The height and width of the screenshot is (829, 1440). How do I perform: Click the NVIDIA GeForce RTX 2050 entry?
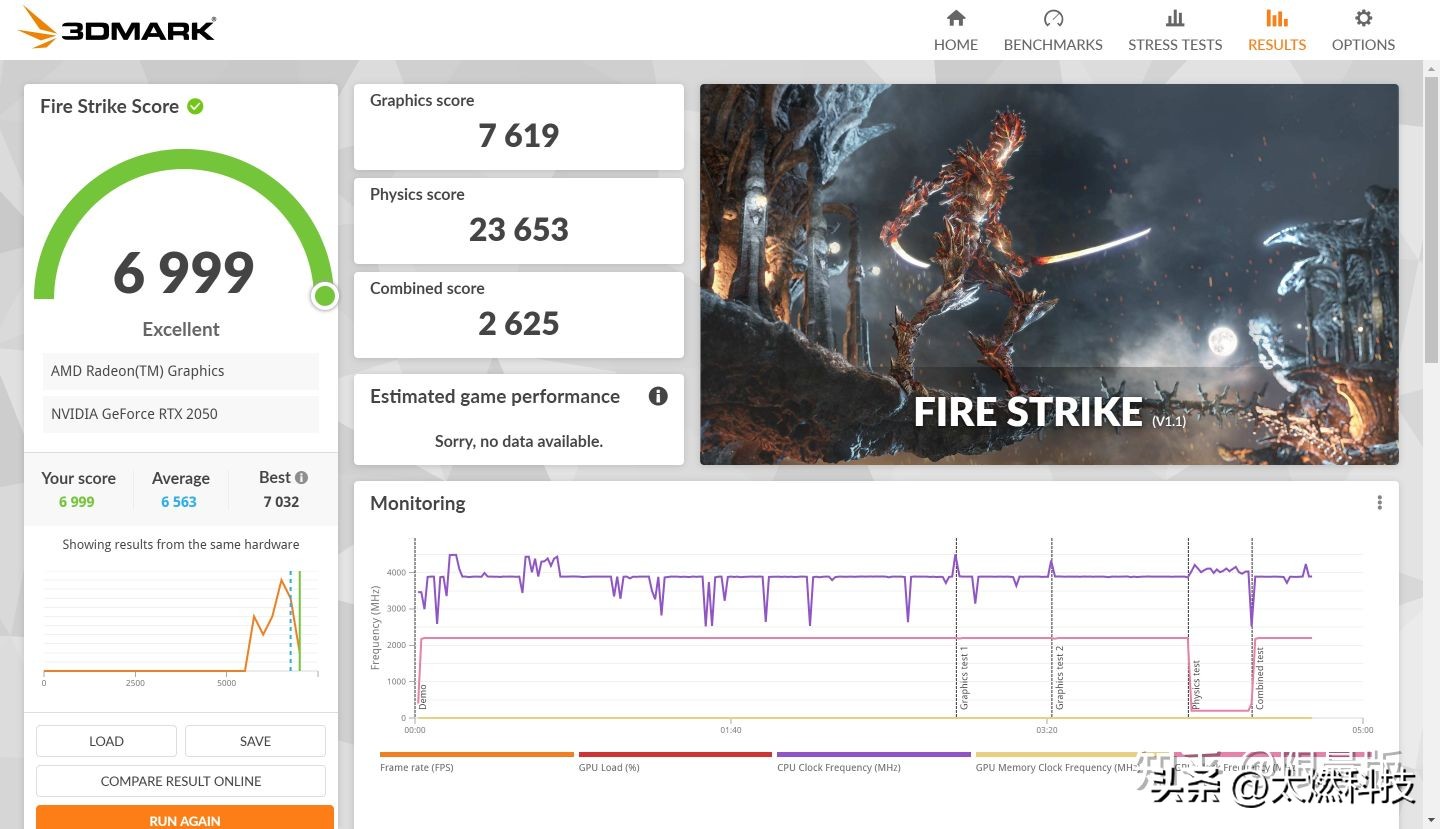pos(181,414)
